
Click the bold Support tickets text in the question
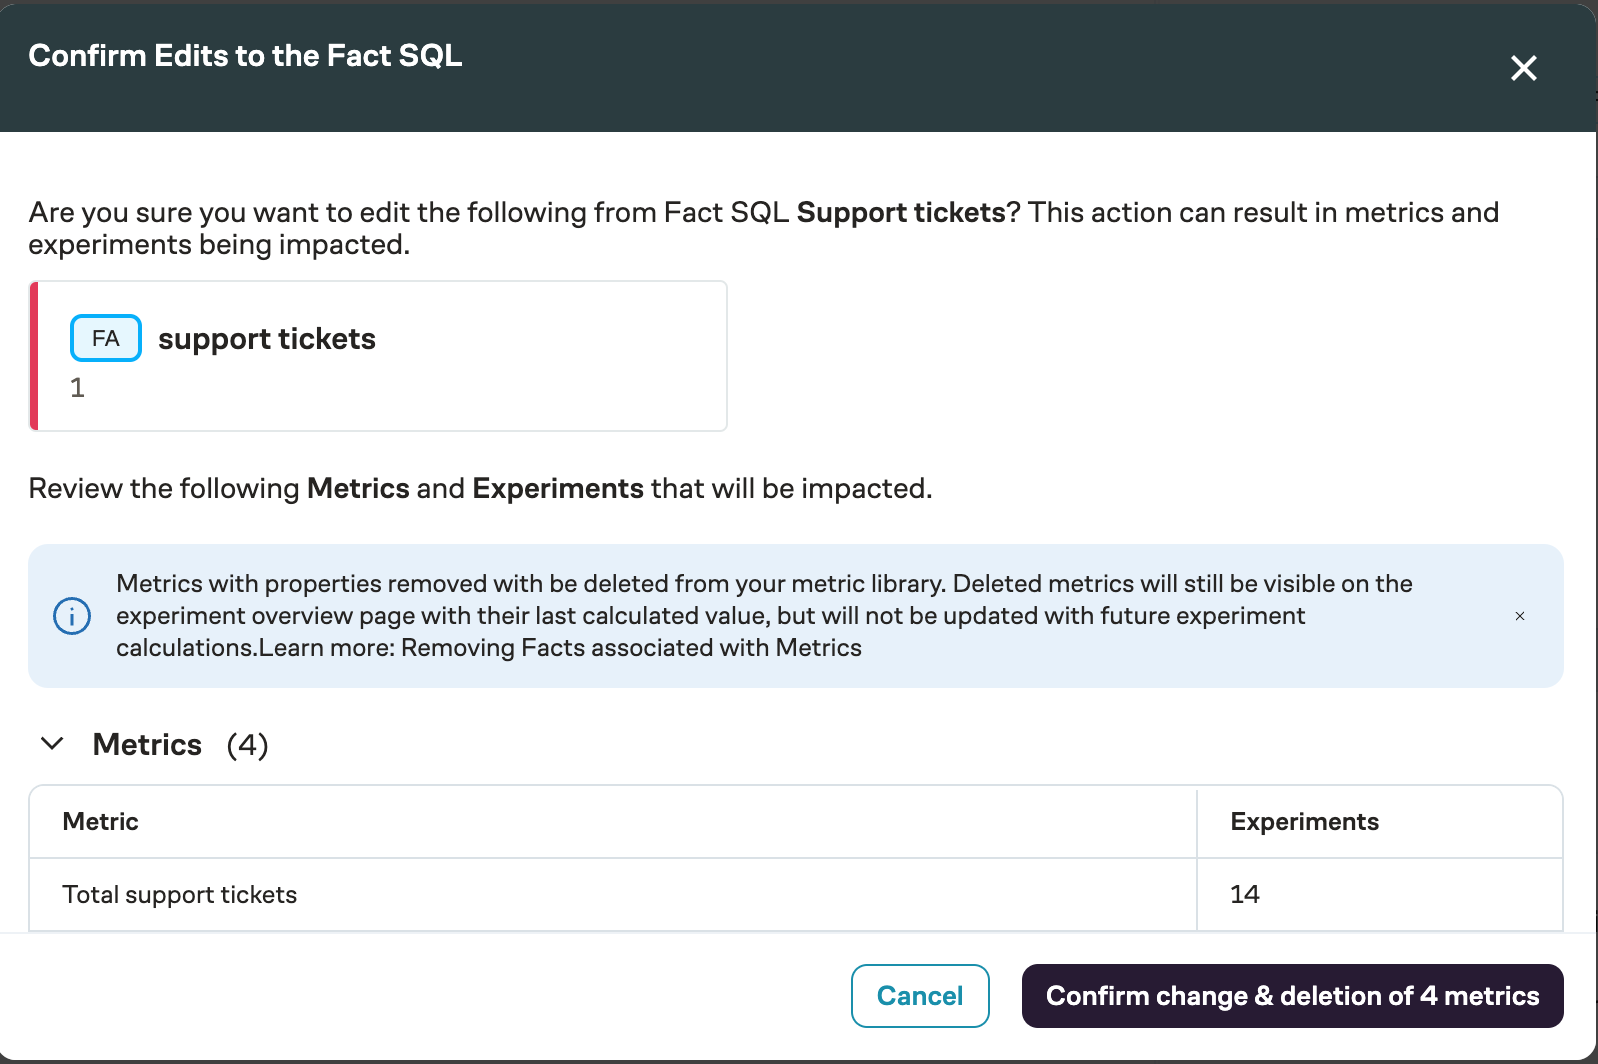pos(900,212)
